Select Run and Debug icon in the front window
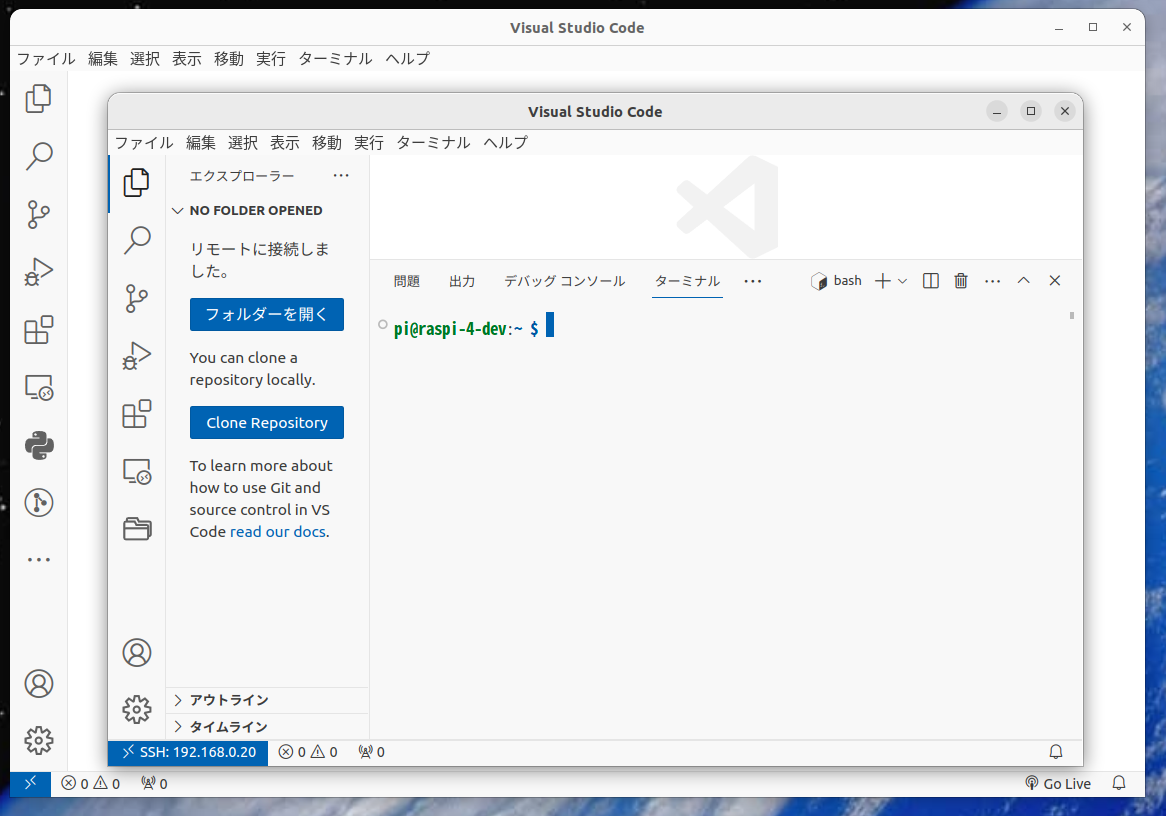The image size is (1166, 816). (x=137, y=356)
